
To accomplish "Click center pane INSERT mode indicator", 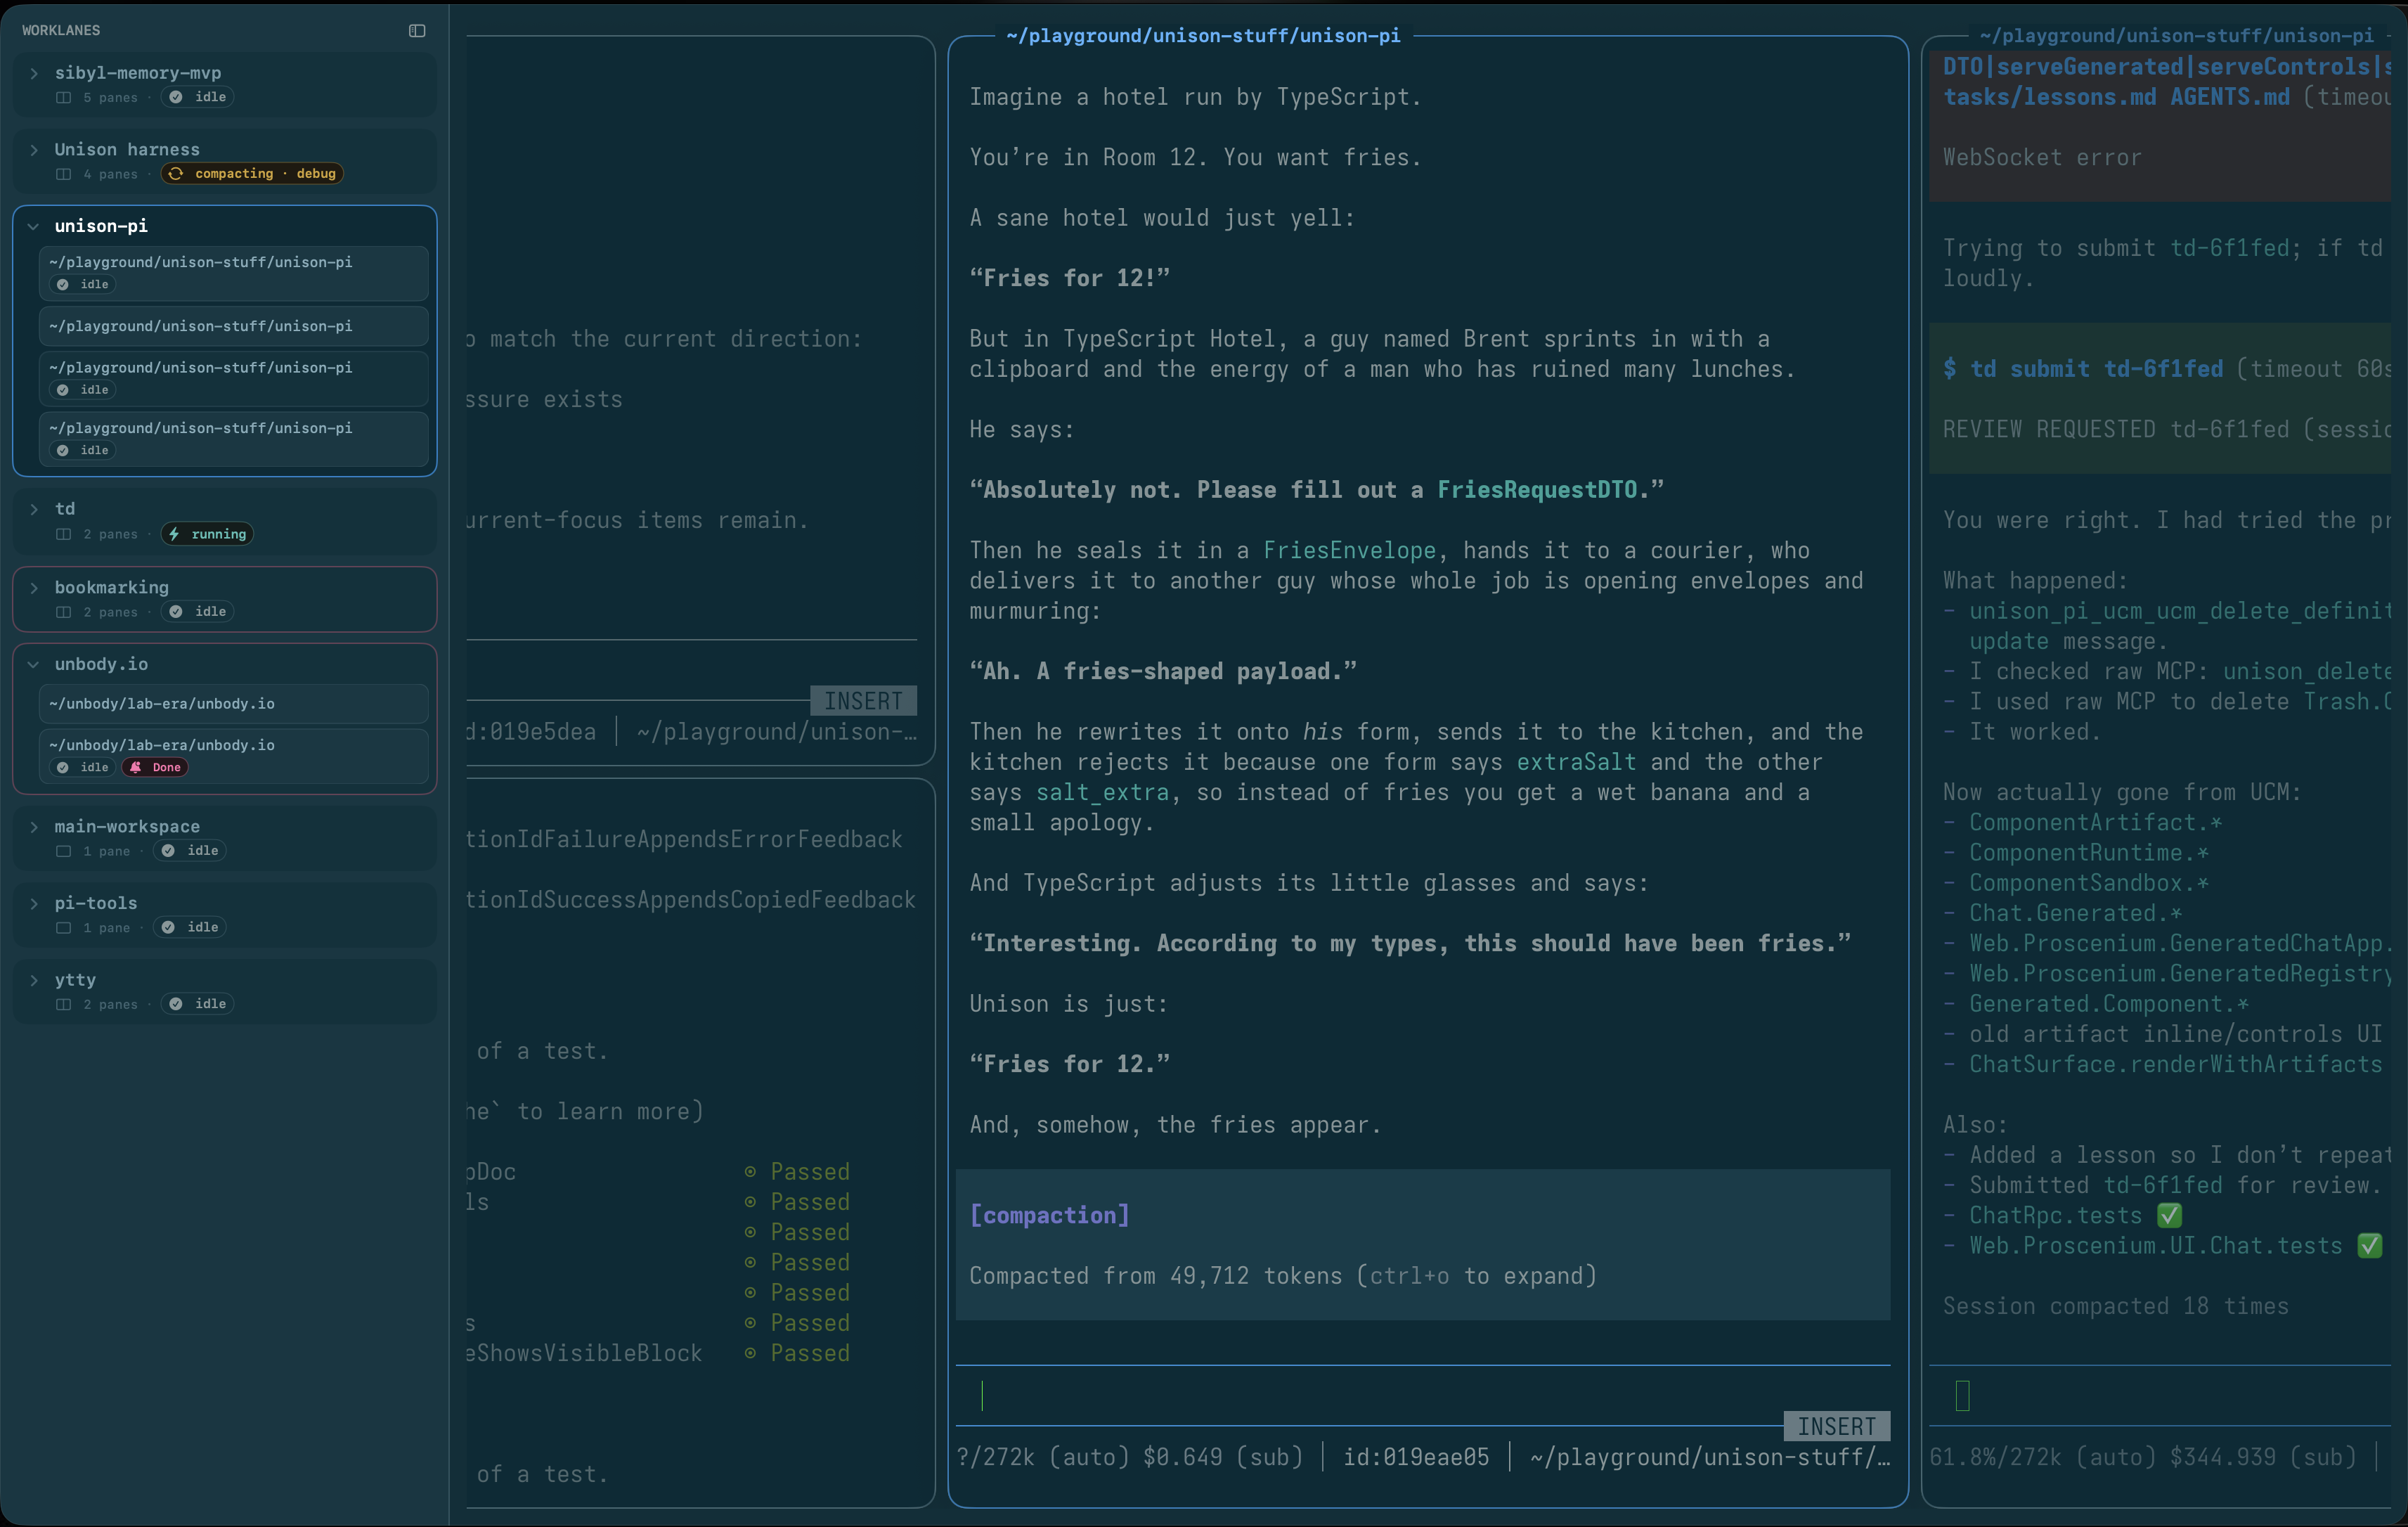I will point(1837,1427).
